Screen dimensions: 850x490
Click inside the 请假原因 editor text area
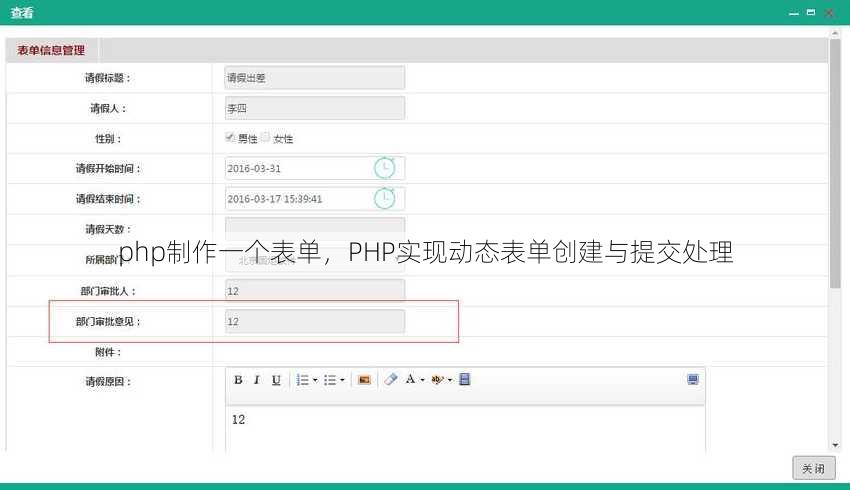pyautogui.click(x=465, y=428)
